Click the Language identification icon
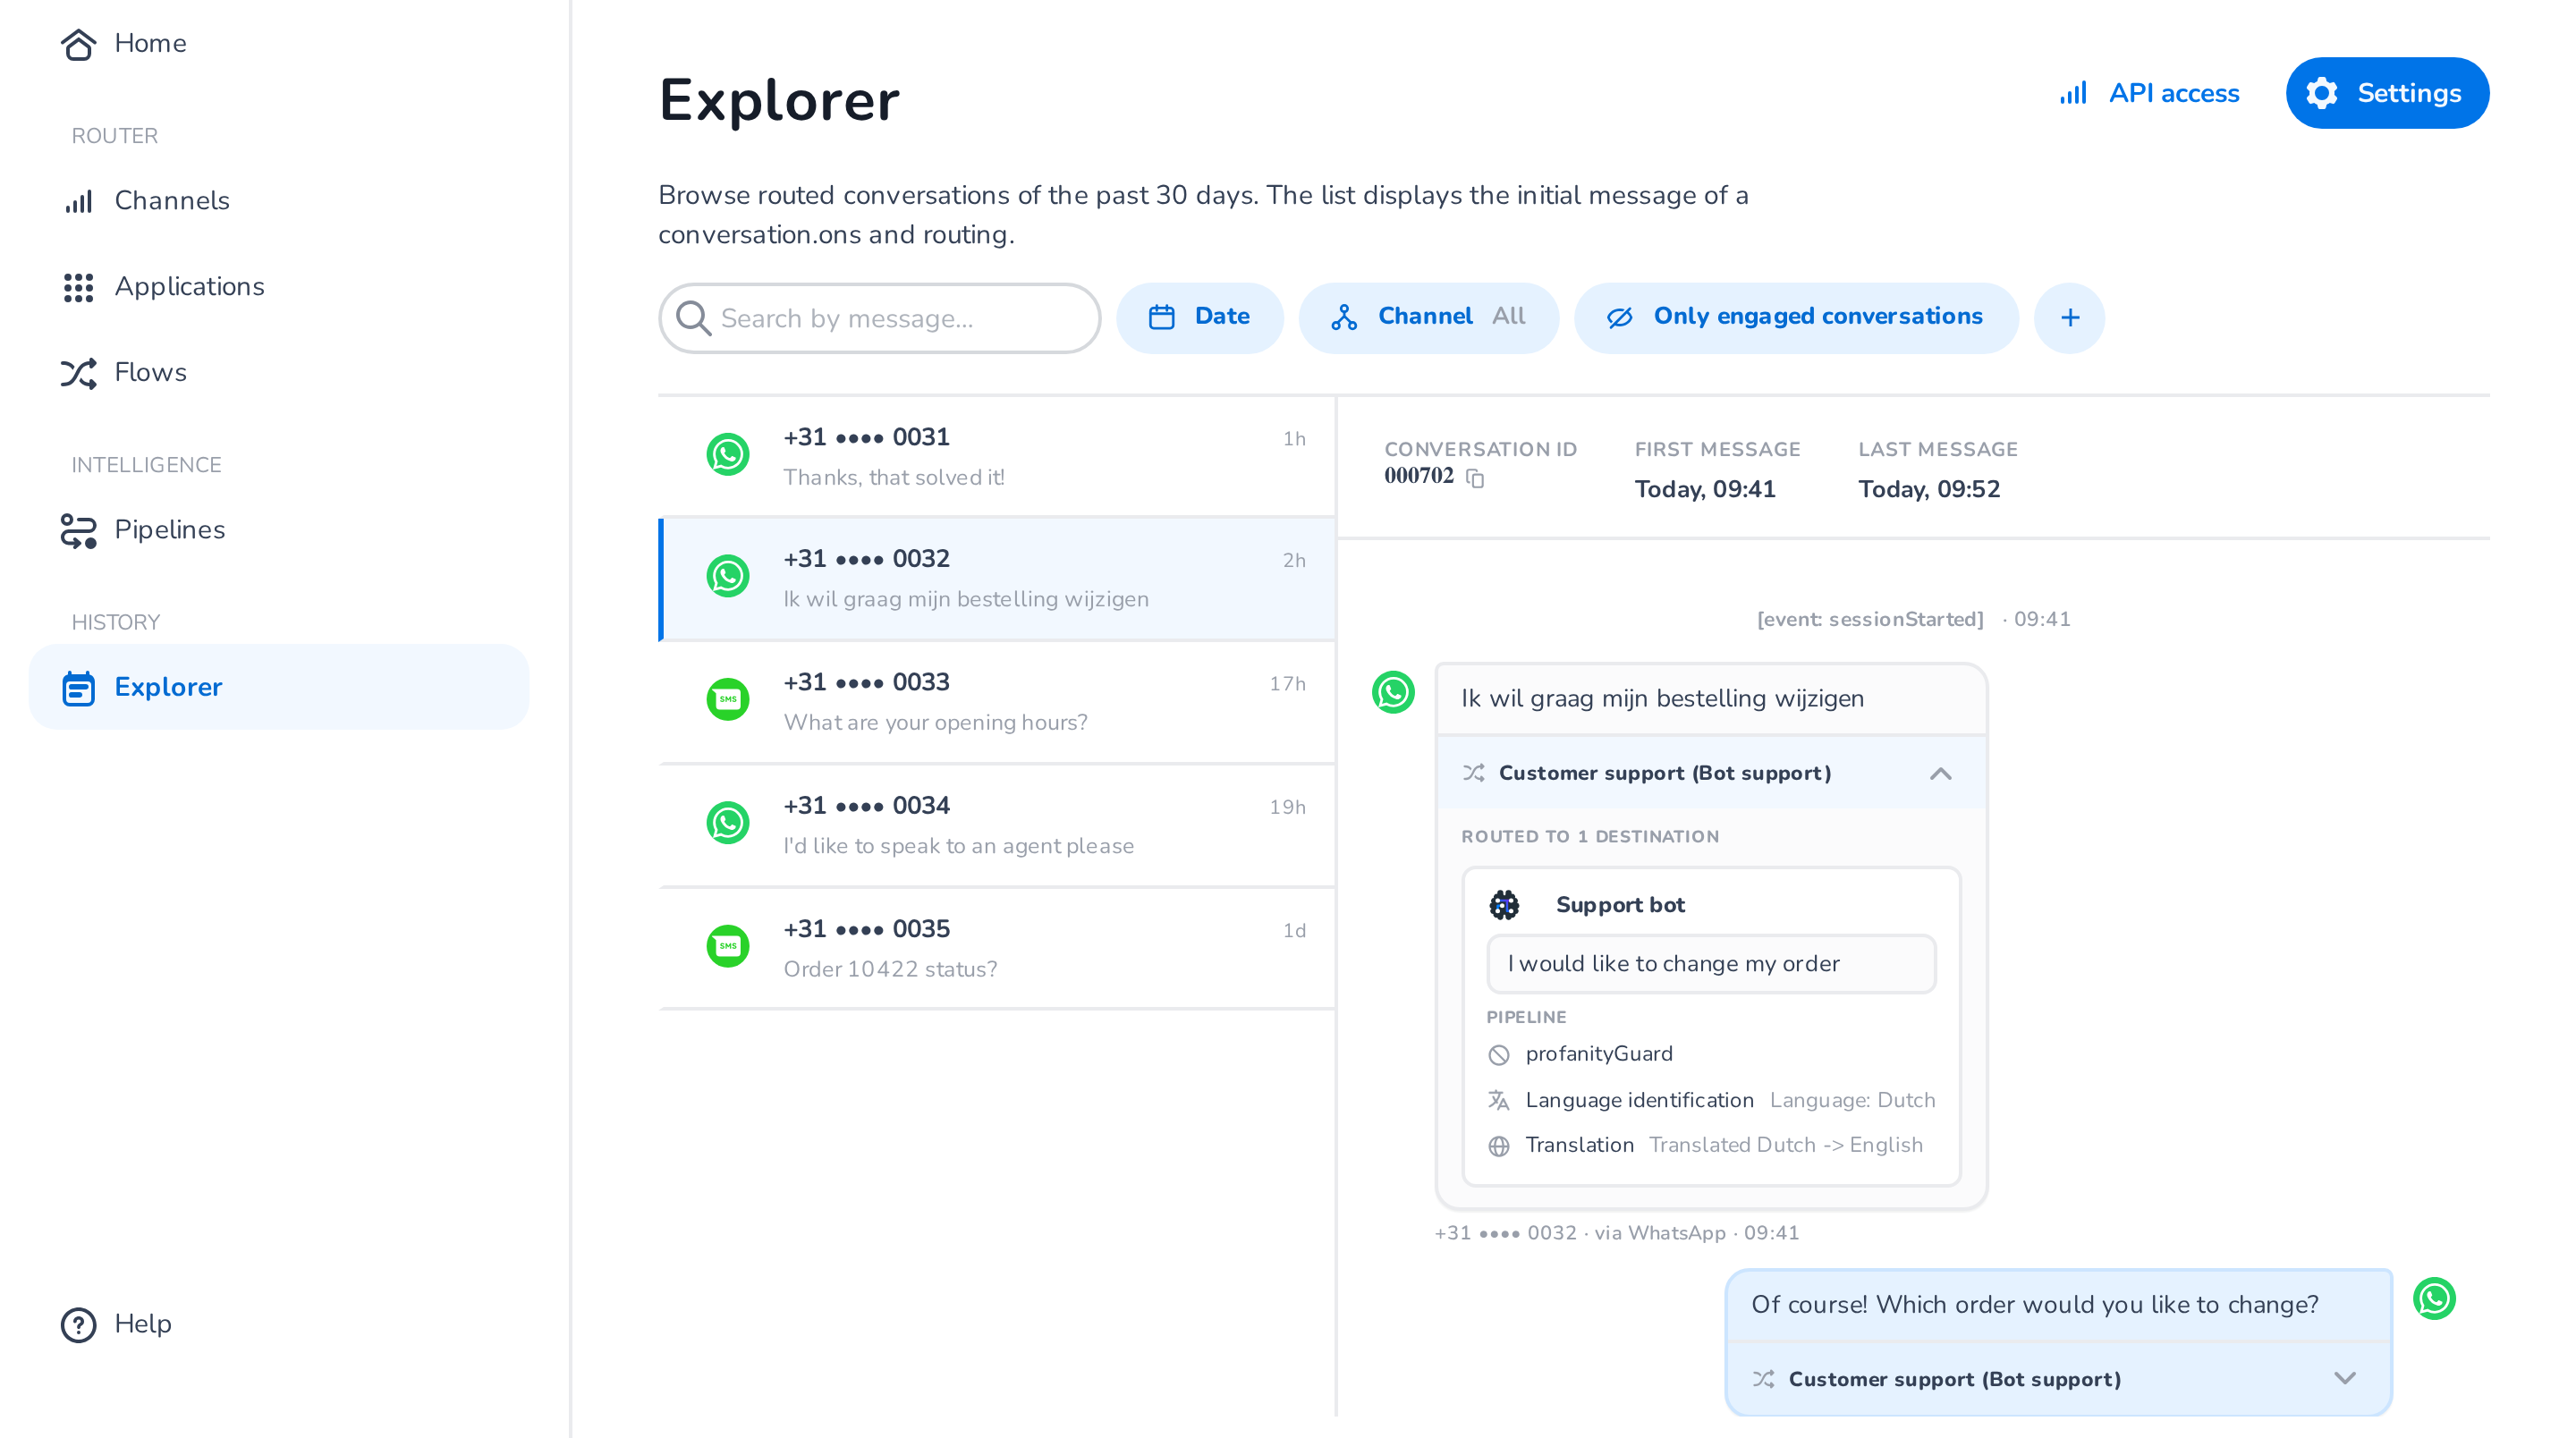Viewport: 2576px width, 1438px height. tap(1498, 1100)
